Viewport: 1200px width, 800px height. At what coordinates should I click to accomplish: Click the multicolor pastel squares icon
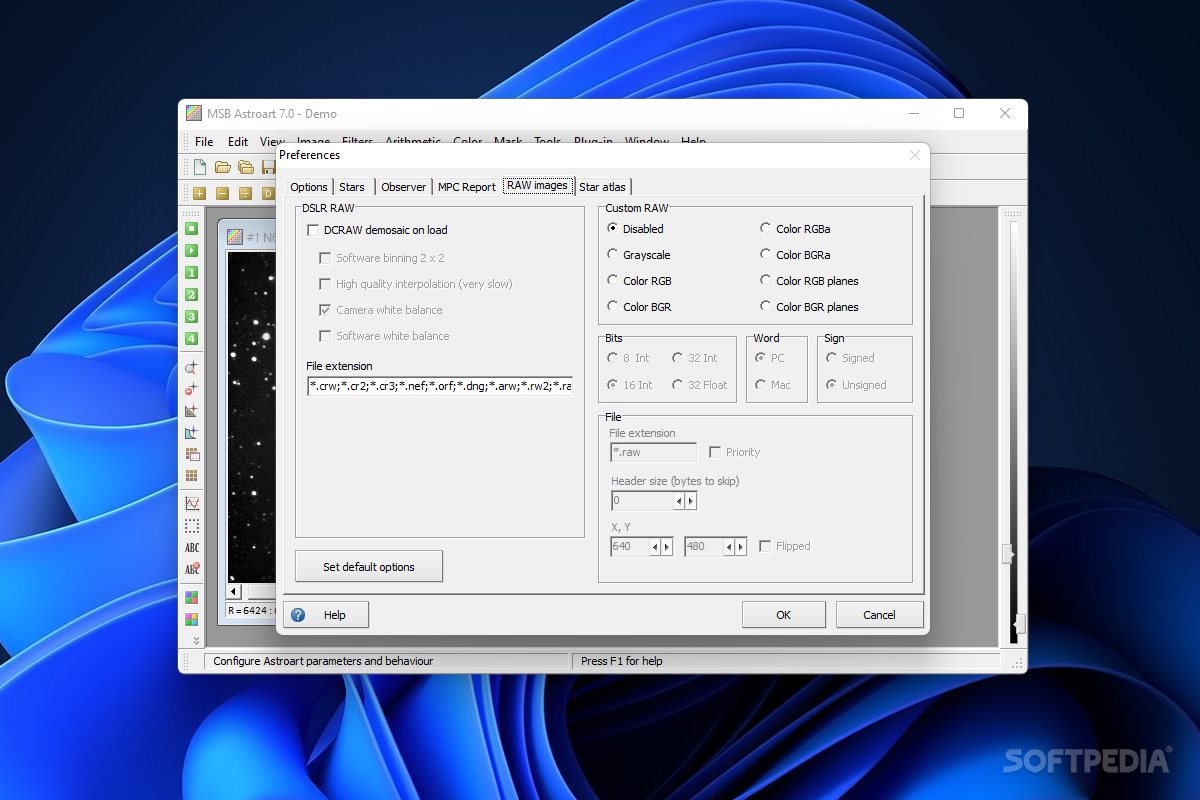(x=191, y=620)
